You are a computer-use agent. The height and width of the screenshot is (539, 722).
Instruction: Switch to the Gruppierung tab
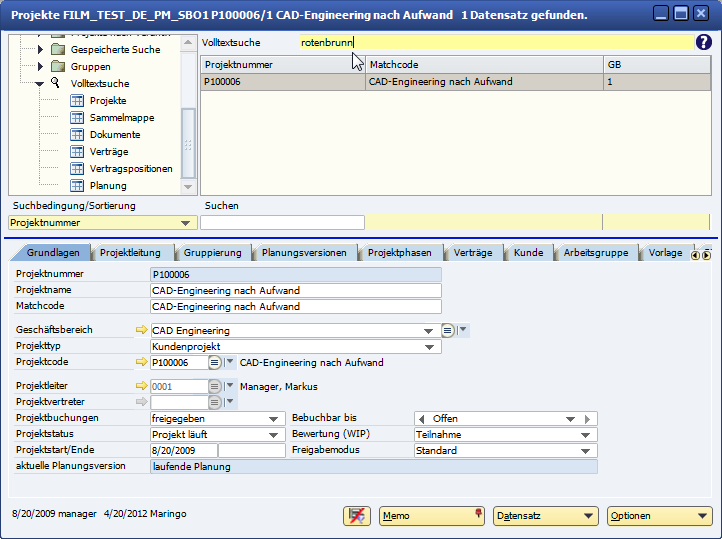pyautogui.click(x=212, y=253)
